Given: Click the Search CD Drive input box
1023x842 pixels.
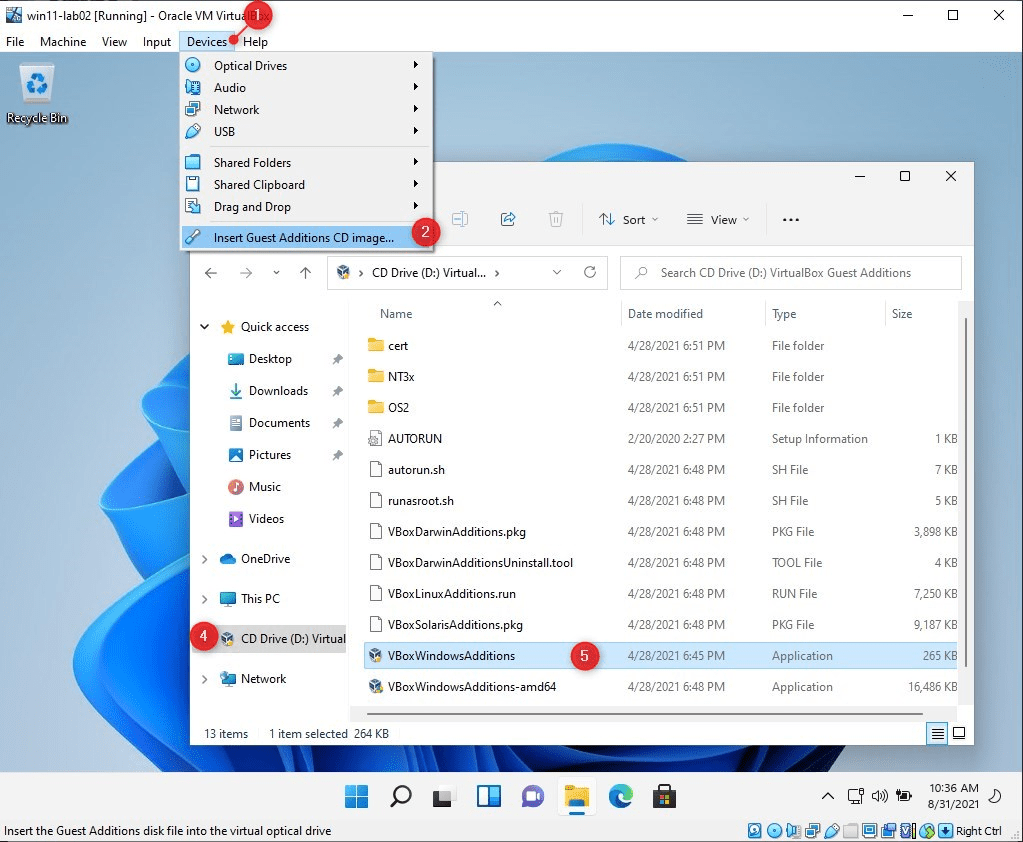Looking at the screenshot, I should click(x=790, y=272).
